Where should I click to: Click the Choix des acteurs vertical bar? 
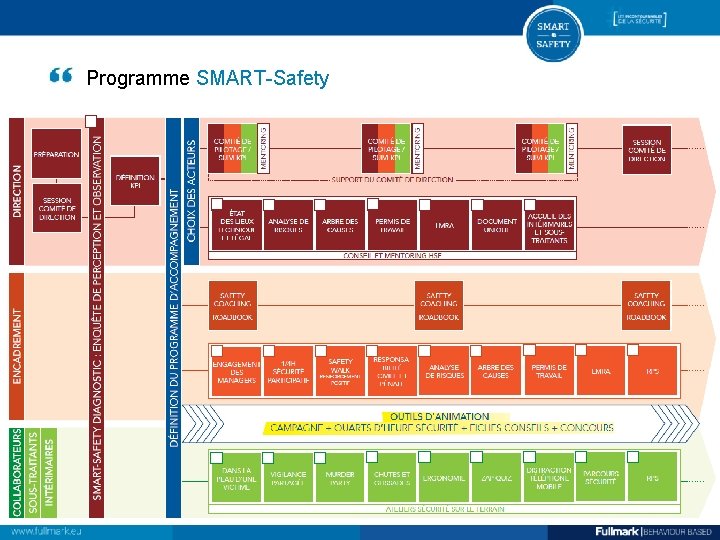191,191
